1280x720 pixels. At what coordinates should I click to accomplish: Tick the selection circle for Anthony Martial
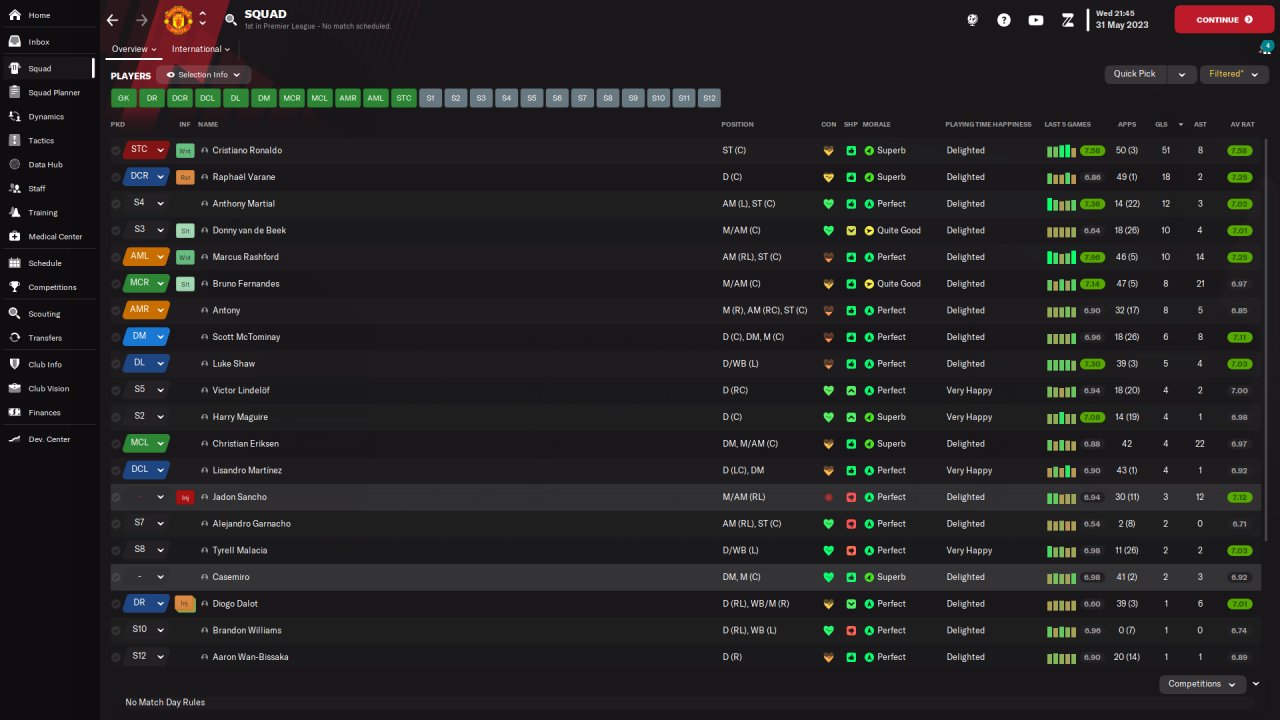coord(116,204)
